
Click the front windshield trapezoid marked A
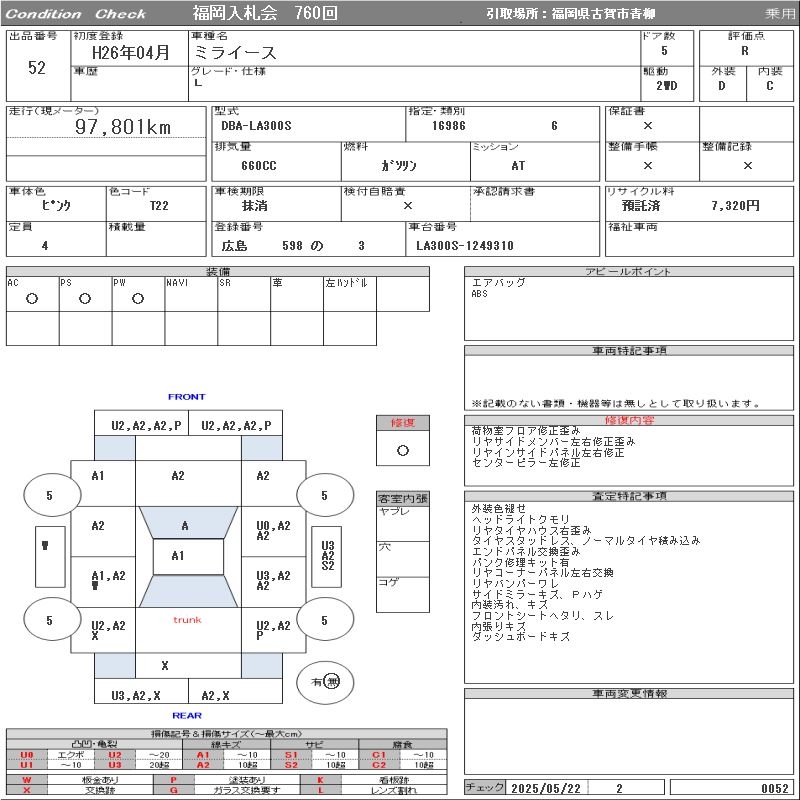pyautogui.click(x=187, y=524)
